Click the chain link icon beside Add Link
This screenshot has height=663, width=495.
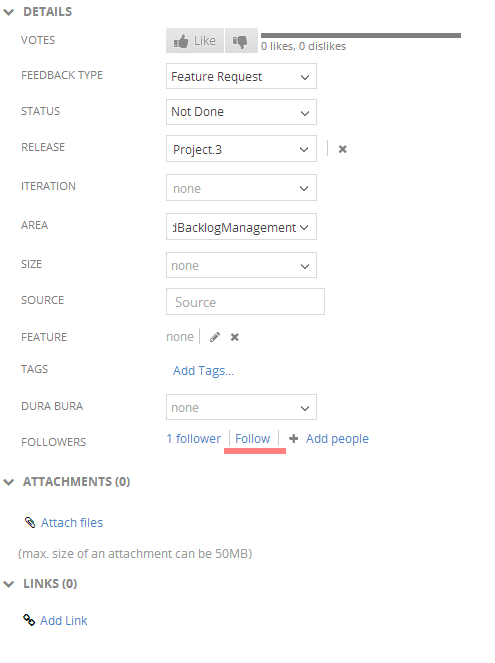29,620
